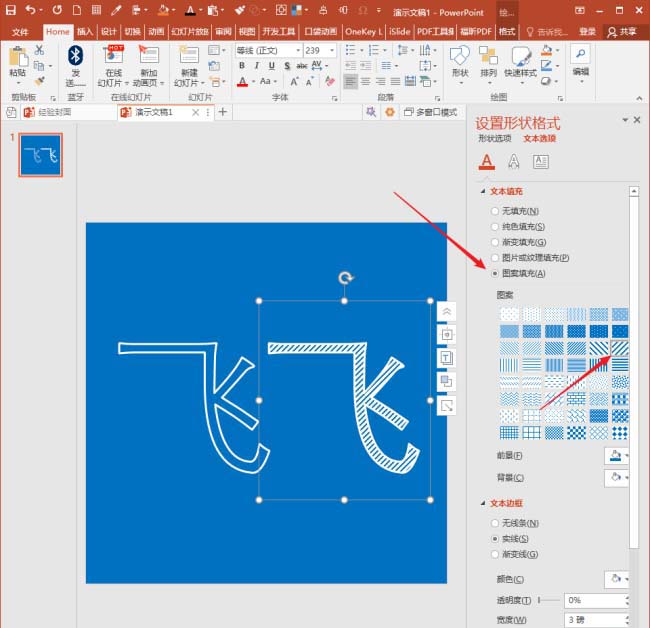Click the Shapes (形状) gallery icon

pyautogui.click(x=459, y=57)
